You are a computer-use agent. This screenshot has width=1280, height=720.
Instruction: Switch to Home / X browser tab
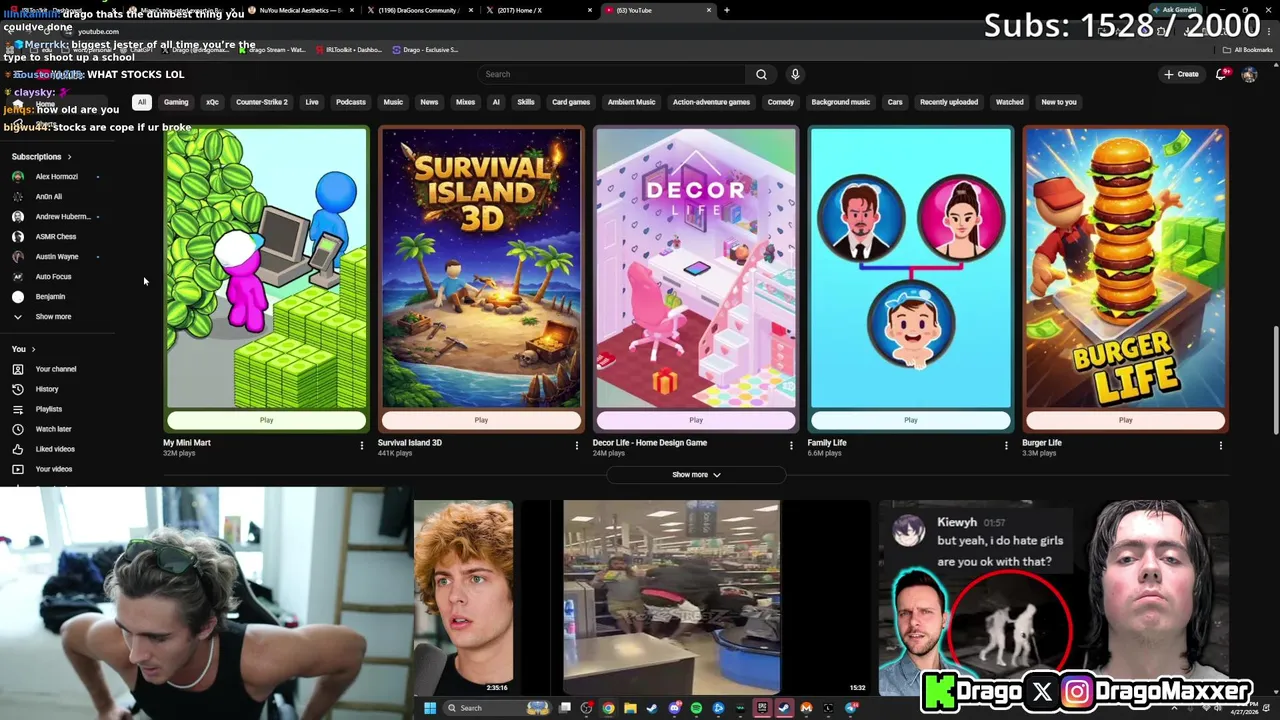point(540,10)
